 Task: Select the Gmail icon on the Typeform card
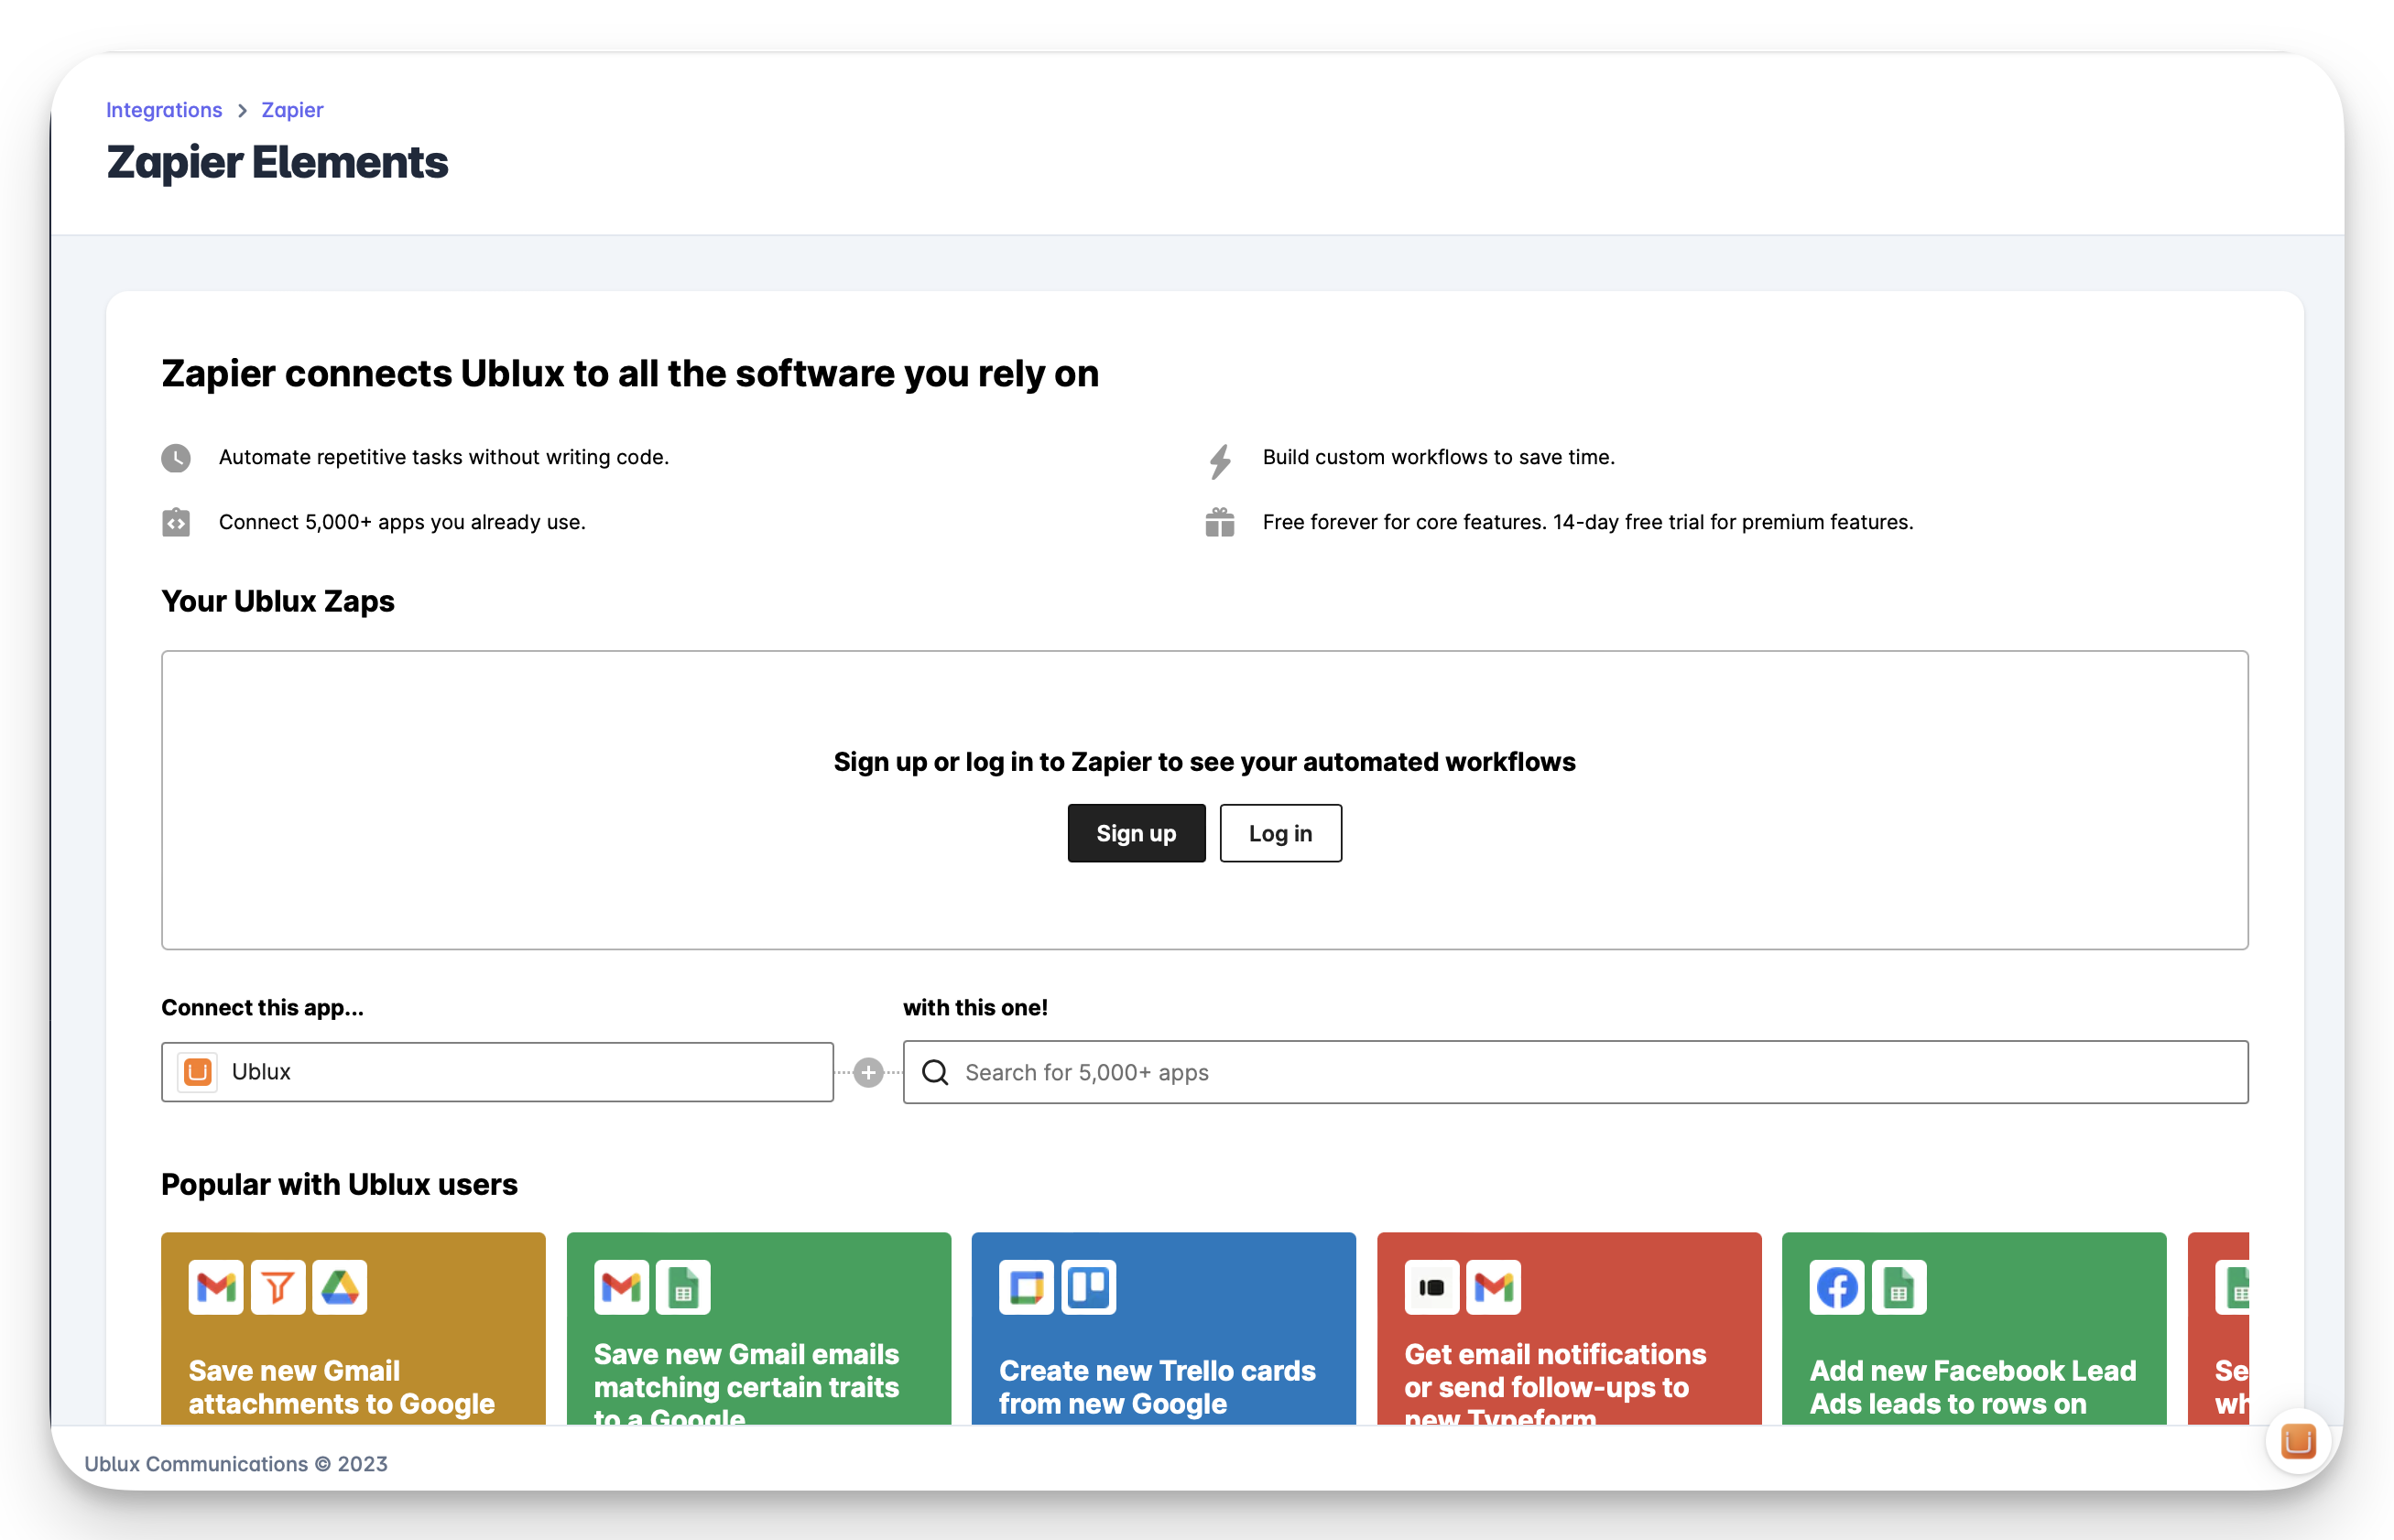[x=1495, y=1287]
